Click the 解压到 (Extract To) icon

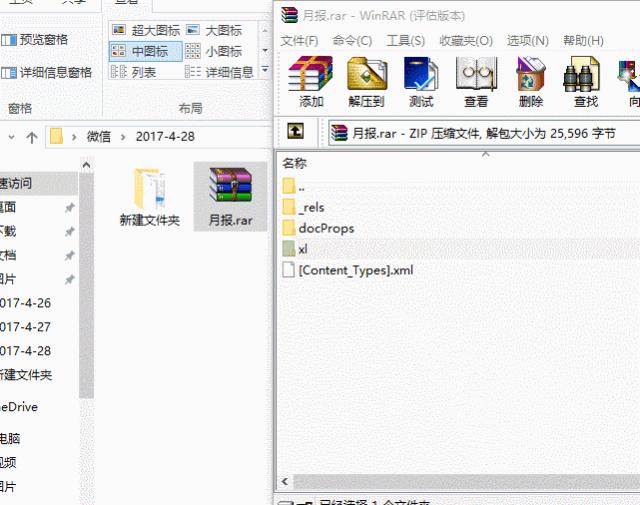[366, 81]
